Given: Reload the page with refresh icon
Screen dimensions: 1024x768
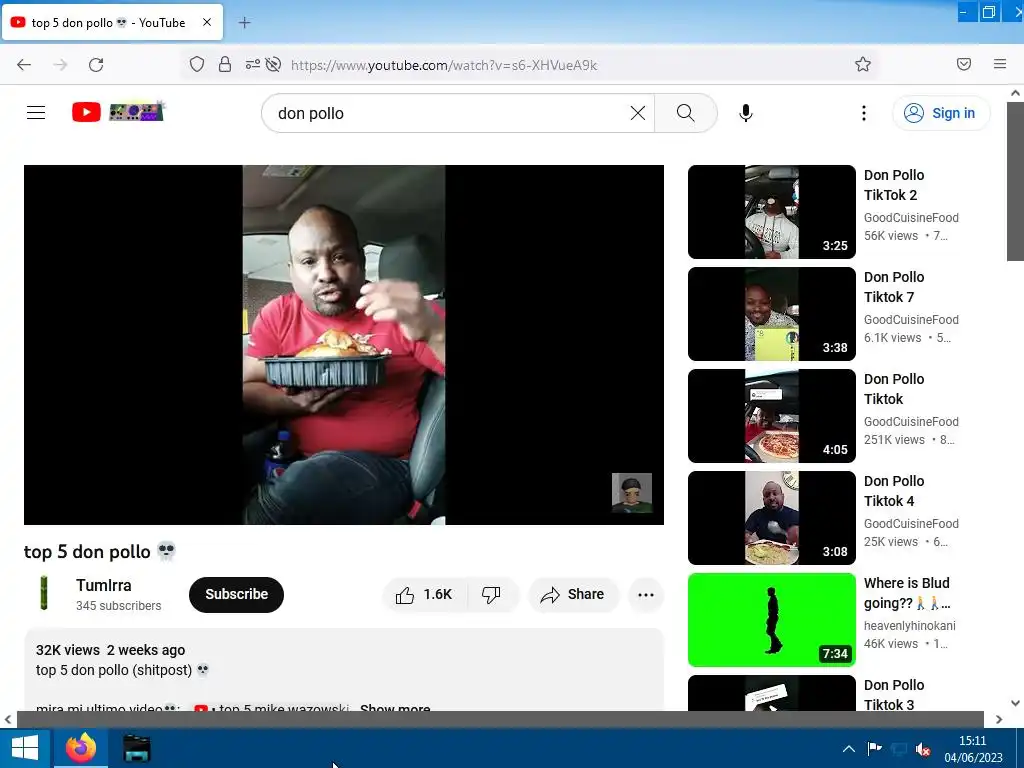Looking at the screenshot, I should pos(96,65).
